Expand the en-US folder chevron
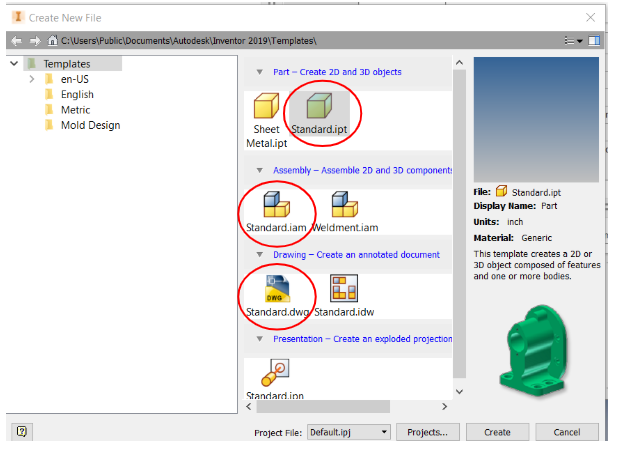 tap(32, 79)
